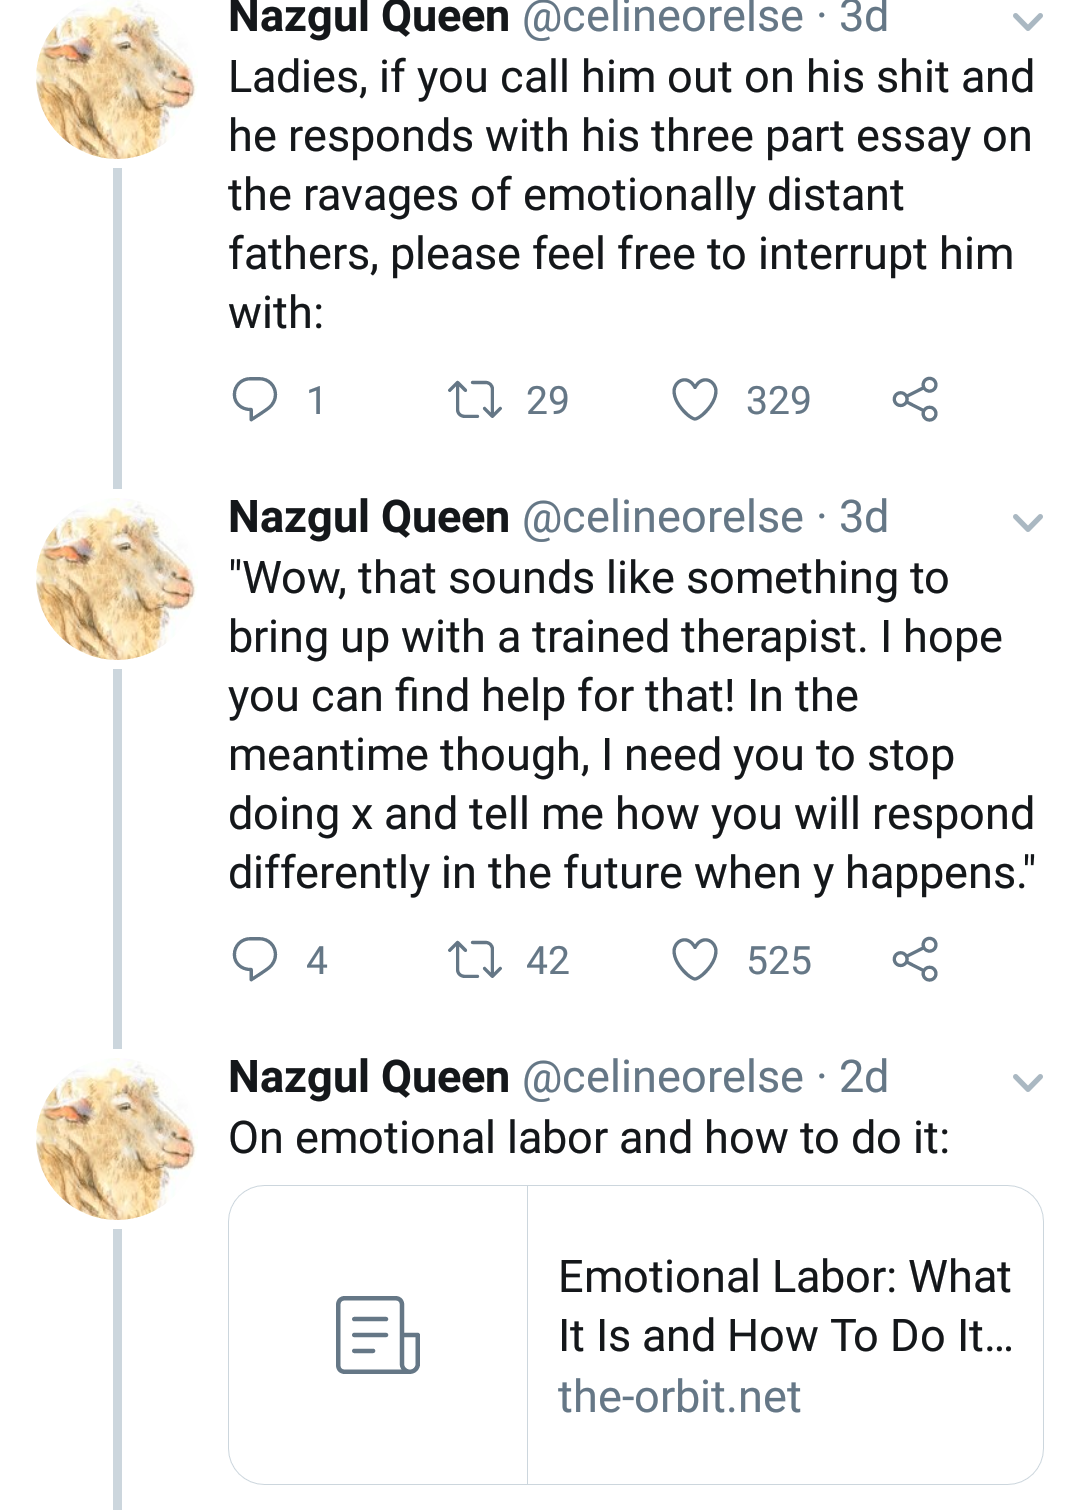
Task: Retweet the tweet with 29 retweets
Action: (474, 399)
